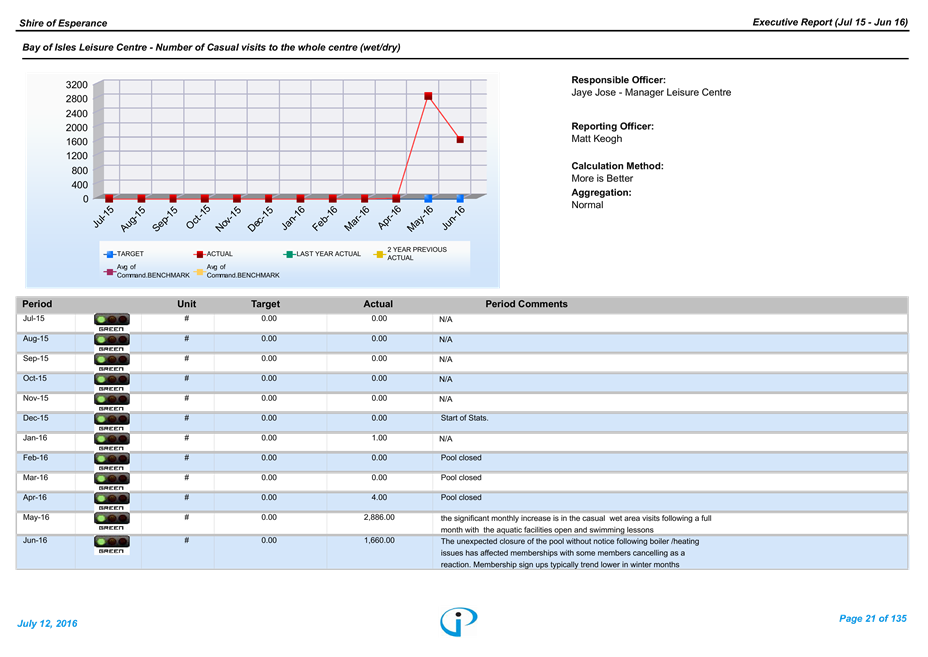Click the Apr-16 green traffic light icon

click(x=111, y=501)
